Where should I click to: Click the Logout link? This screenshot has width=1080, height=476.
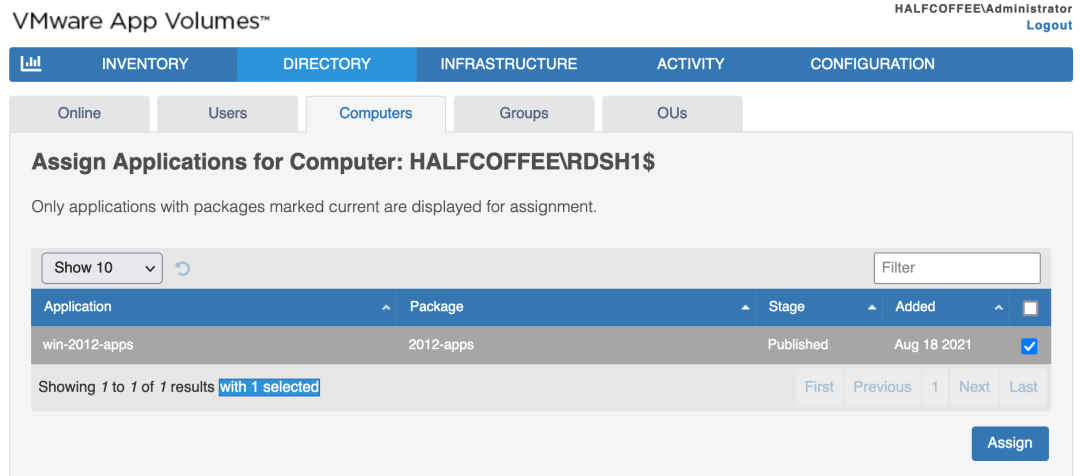coord(1049,25)
